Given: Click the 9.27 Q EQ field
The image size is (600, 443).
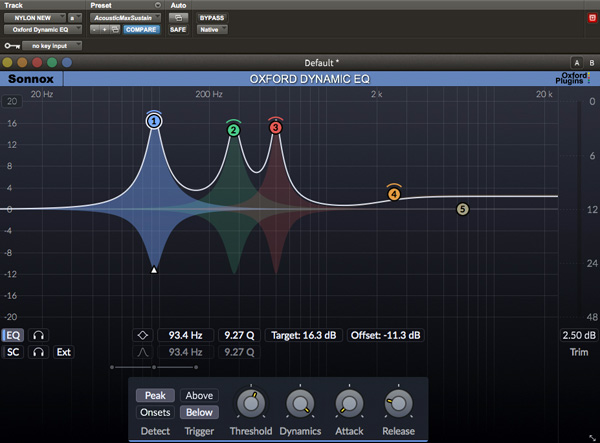Looking at the screenshot, I should click(x=239, y=336).
